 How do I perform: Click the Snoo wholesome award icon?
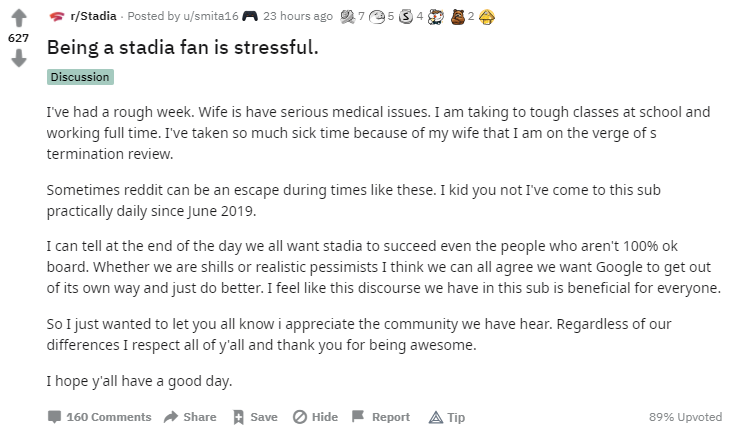pos(436,17)
